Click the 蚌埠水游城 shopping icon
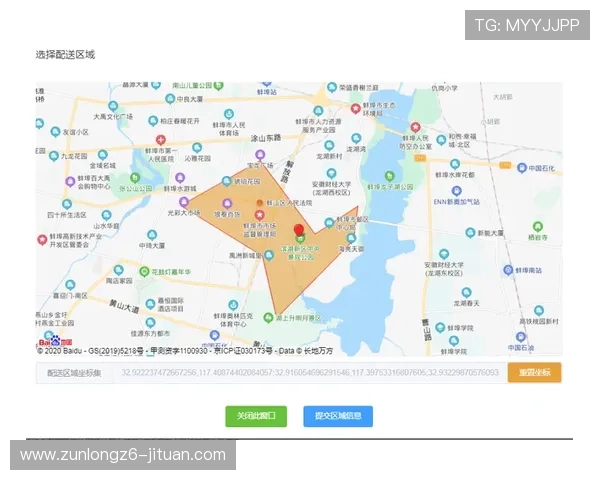Viewport: 600px width, 480px height. 180,178
